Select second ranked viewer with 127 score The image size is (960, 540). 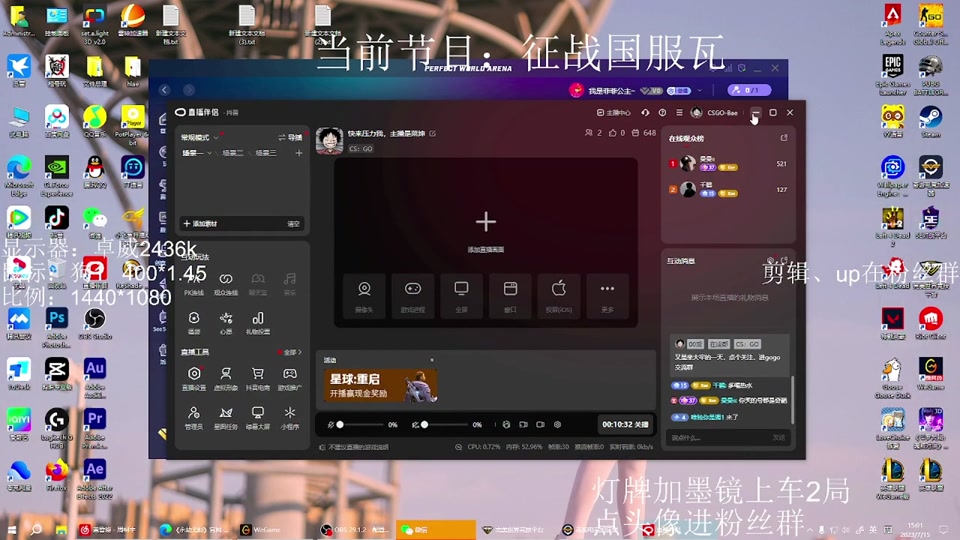coord(727,189)
